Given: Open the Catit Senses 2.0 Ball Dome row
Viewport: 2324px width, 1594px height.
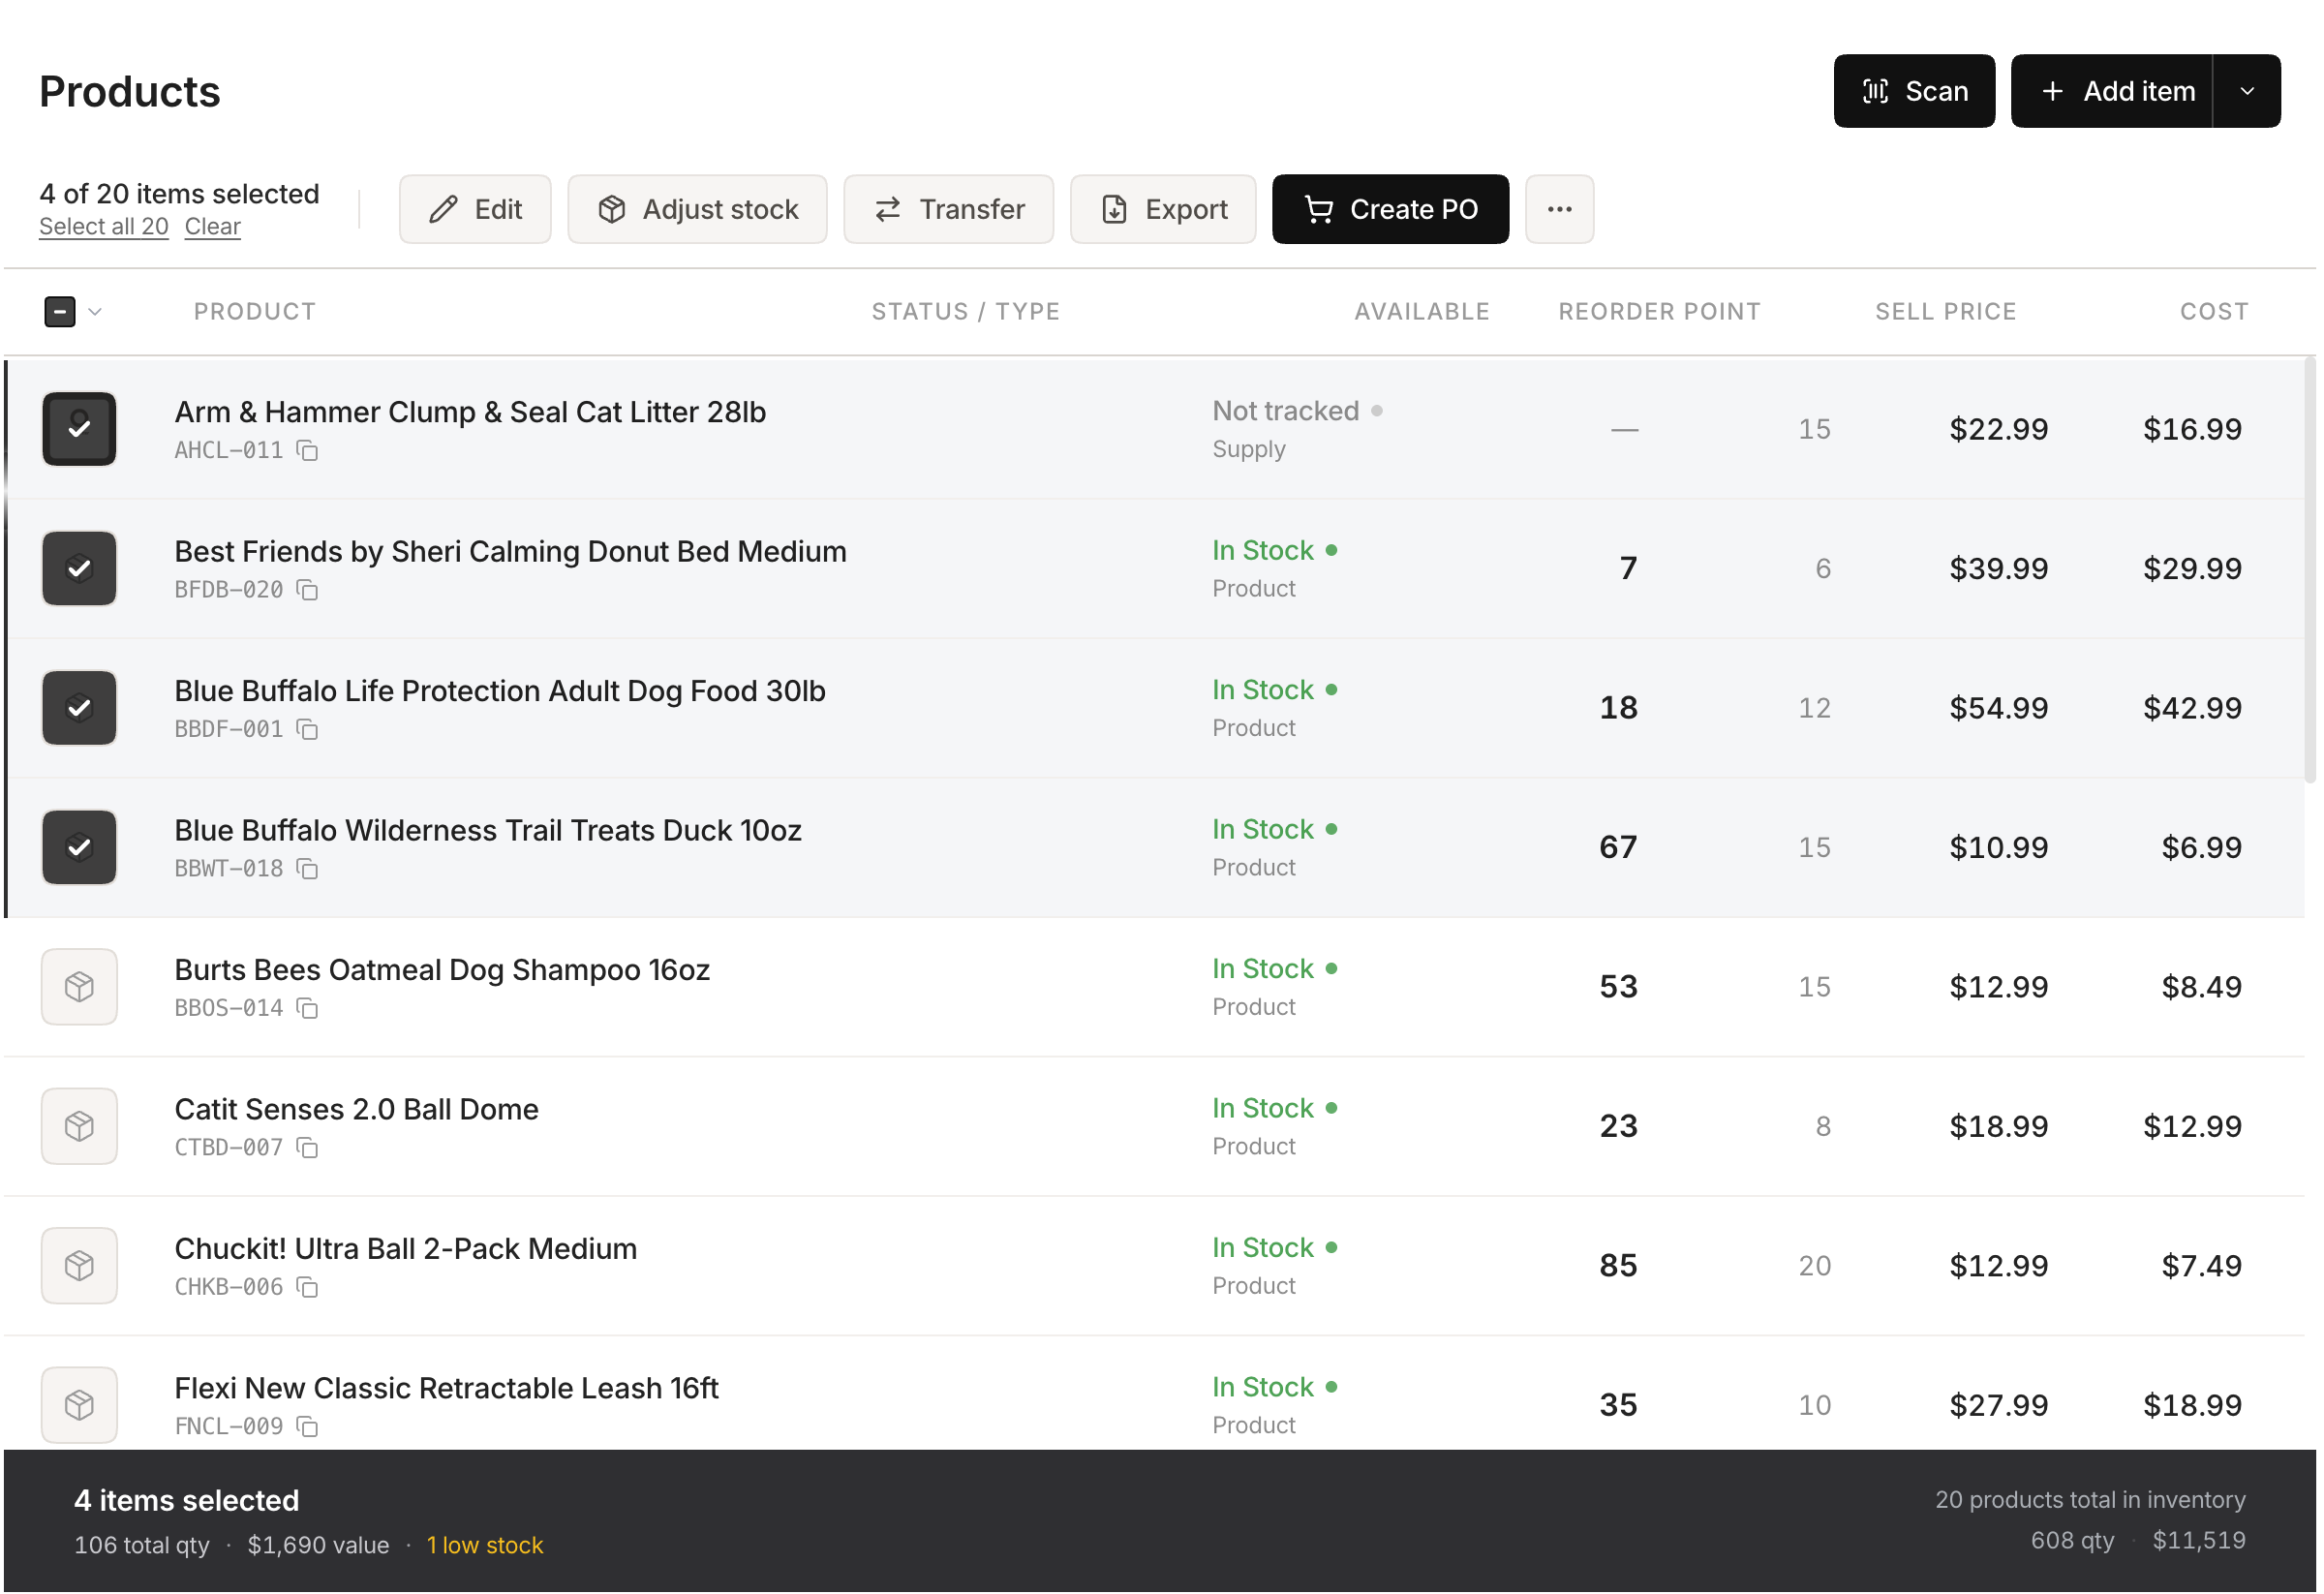Looking at the screenshot, I should (x=356, y=1108).
